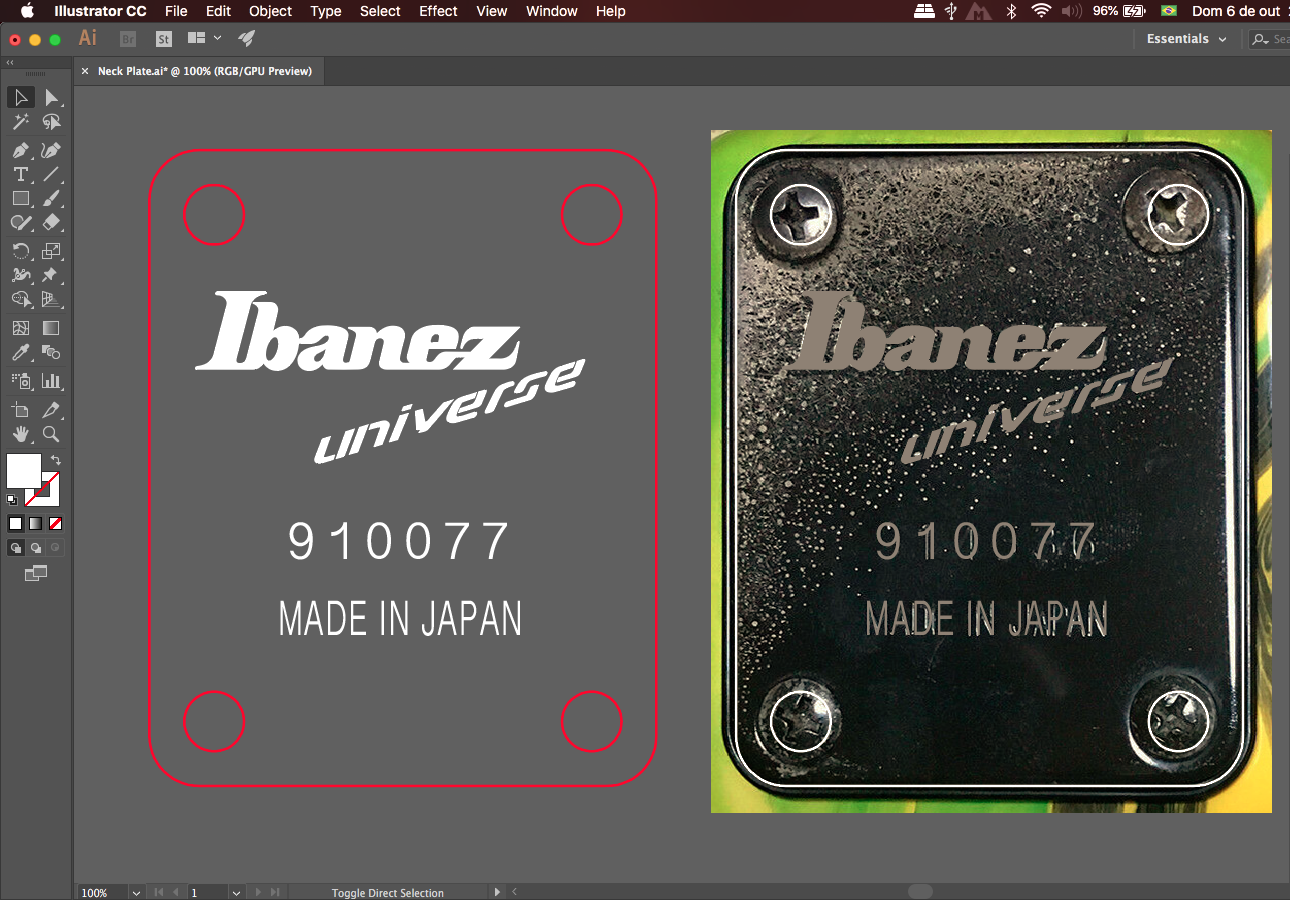
Task: Open the Effect menu
Action: pyautogui.click(x=438, y=11)
